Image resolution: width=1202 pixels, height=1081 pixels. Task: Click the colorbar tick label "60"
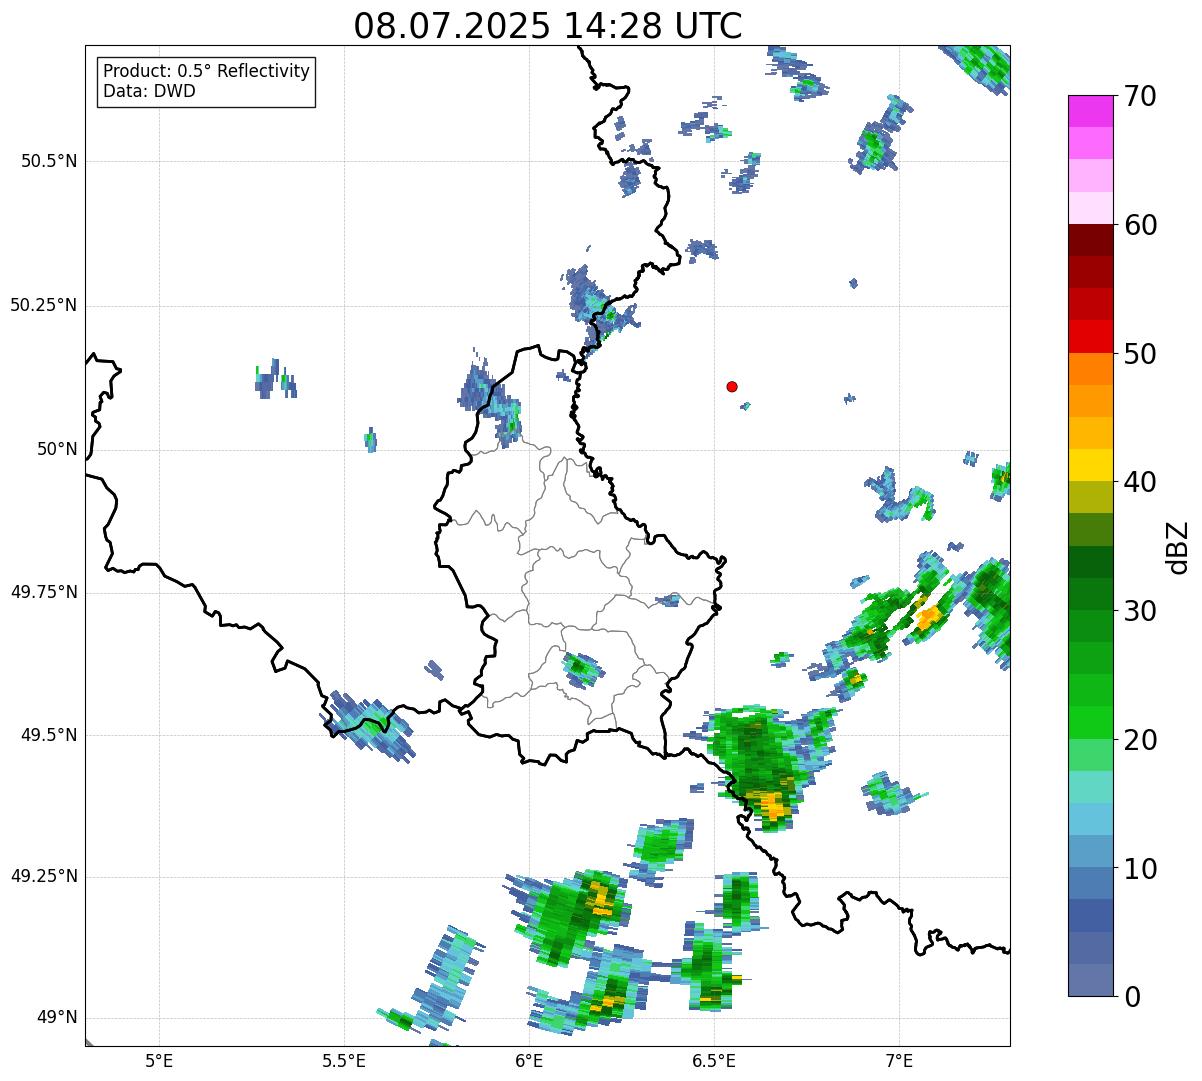(x=1140, y=226)
